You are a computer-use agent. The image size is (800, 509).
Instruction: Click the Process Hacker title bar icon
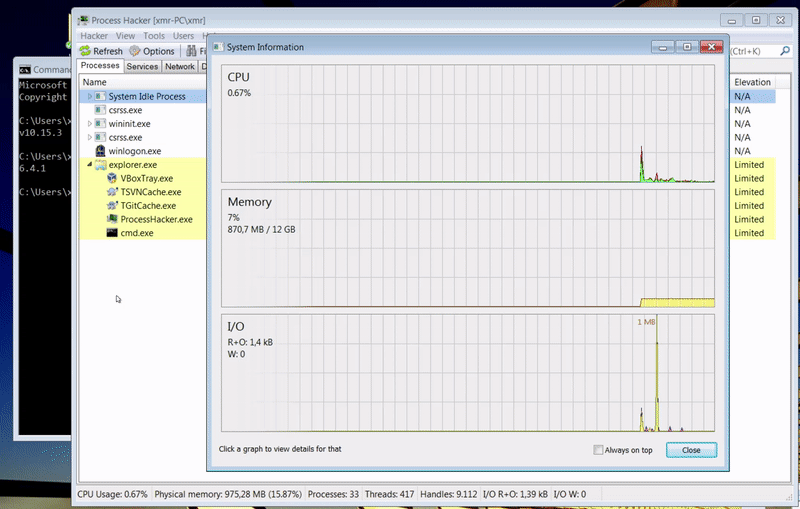pos(83,20)
